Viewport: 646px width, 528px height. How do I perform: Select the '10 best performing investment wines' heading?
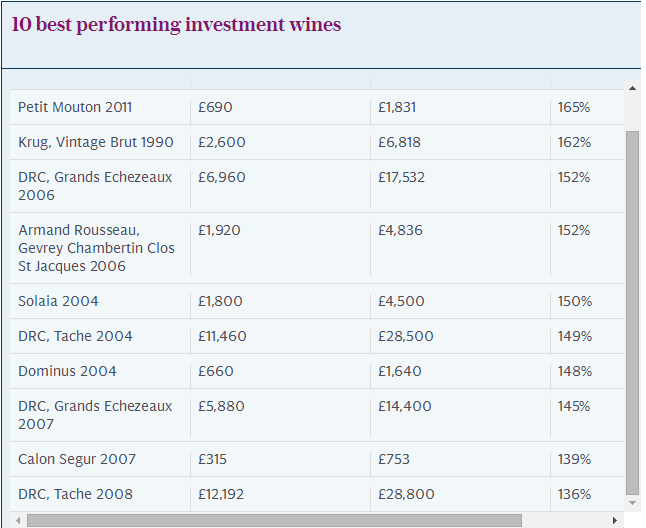[x=176, y=25]
